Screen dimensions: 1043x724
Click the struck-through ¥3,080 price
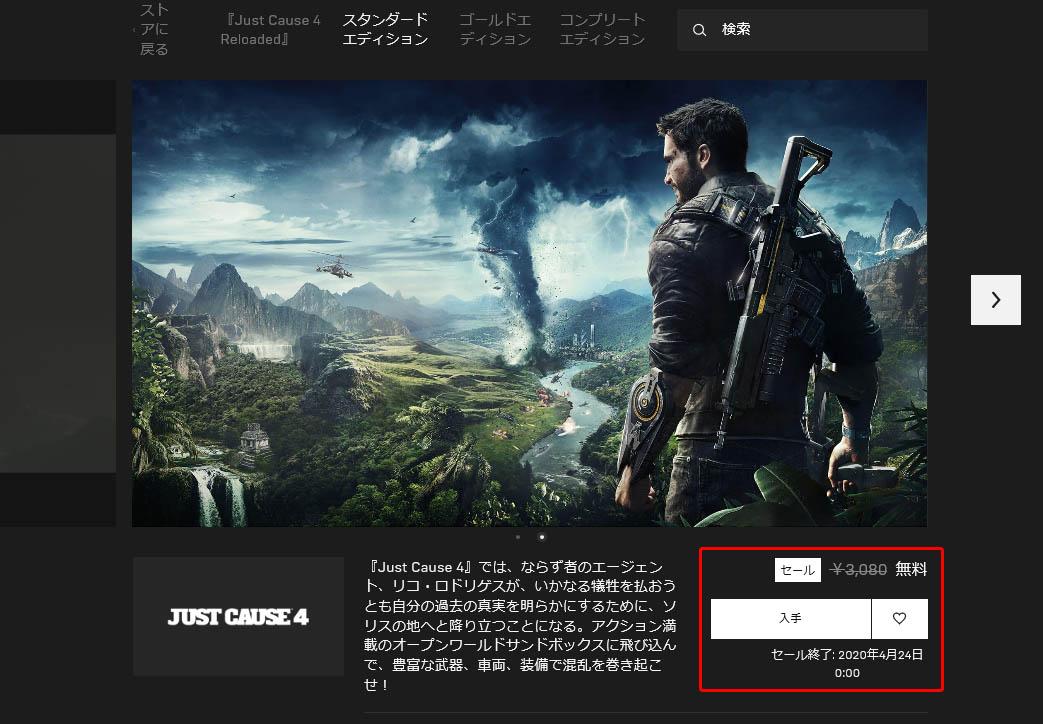coord(859,570)
